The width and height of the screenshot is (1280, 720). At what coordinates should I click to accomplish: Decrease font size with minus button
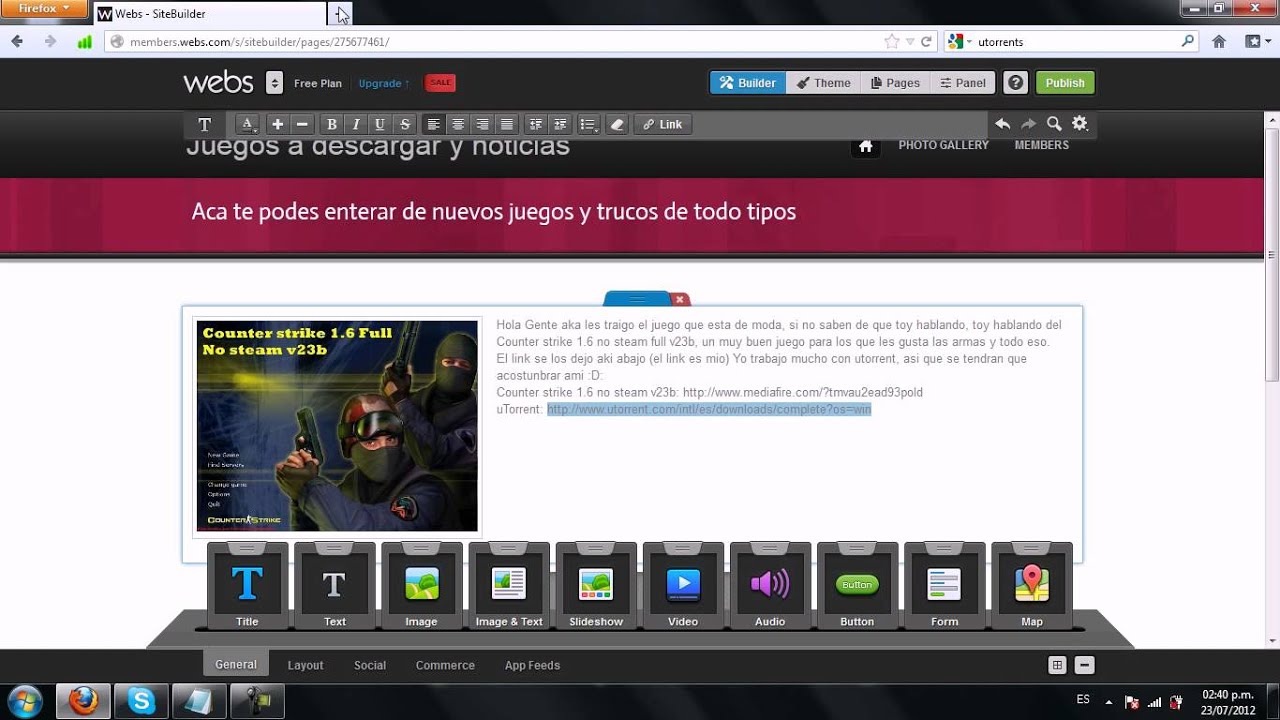pos(302,124)
